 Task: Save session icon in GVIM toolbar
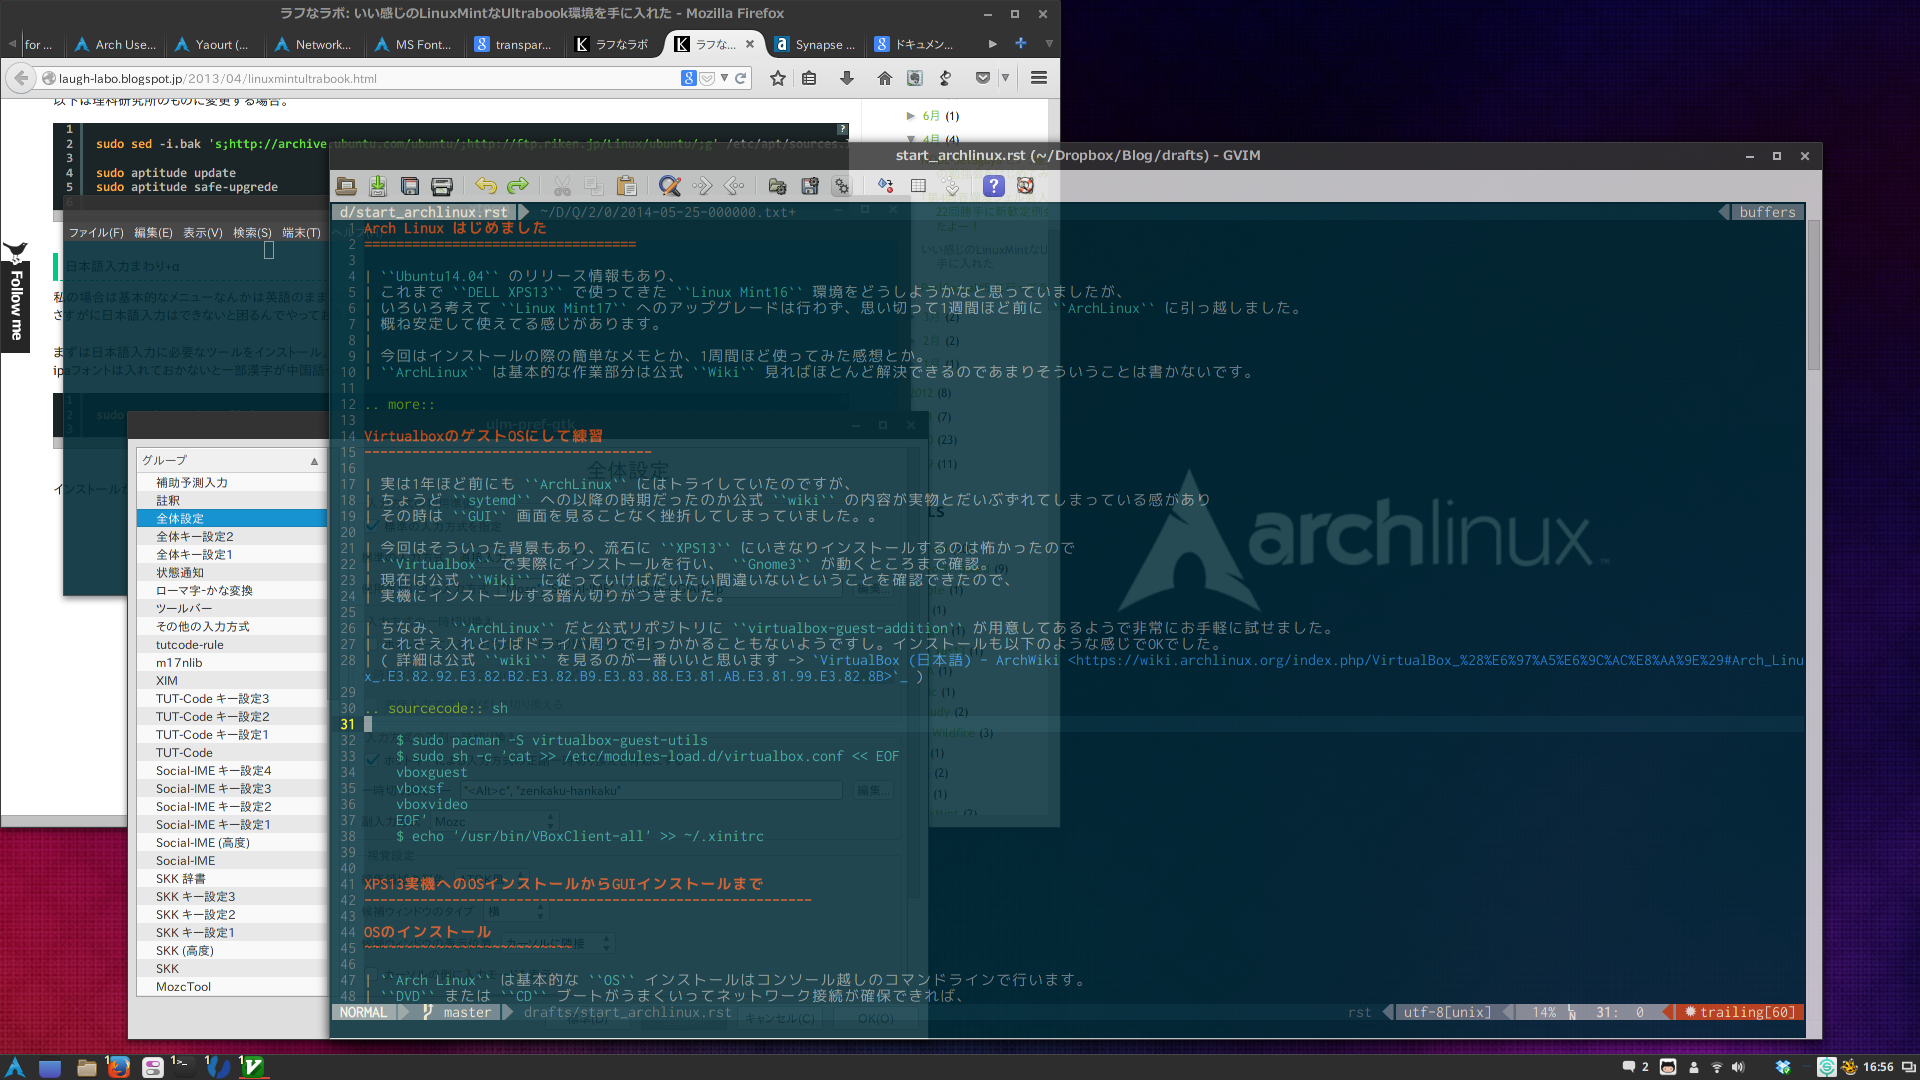810,186
